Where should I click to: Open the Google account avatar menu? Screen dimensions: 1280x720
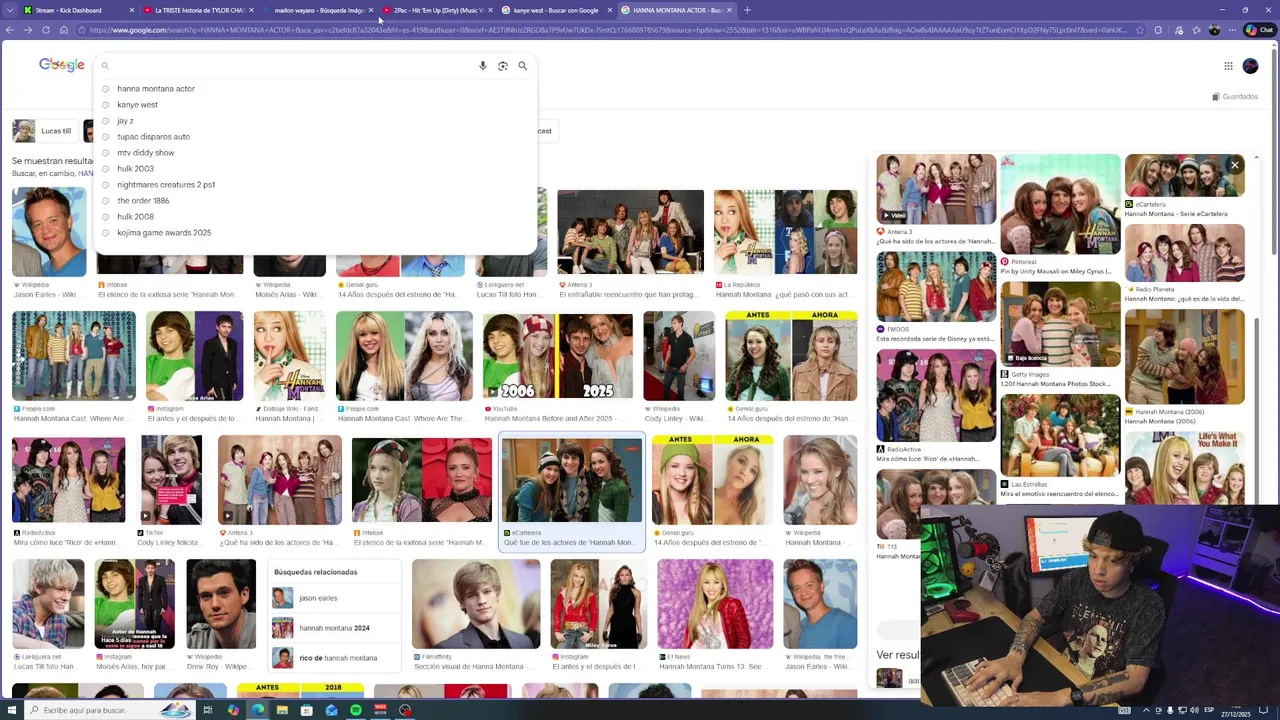coord(1250,66)
